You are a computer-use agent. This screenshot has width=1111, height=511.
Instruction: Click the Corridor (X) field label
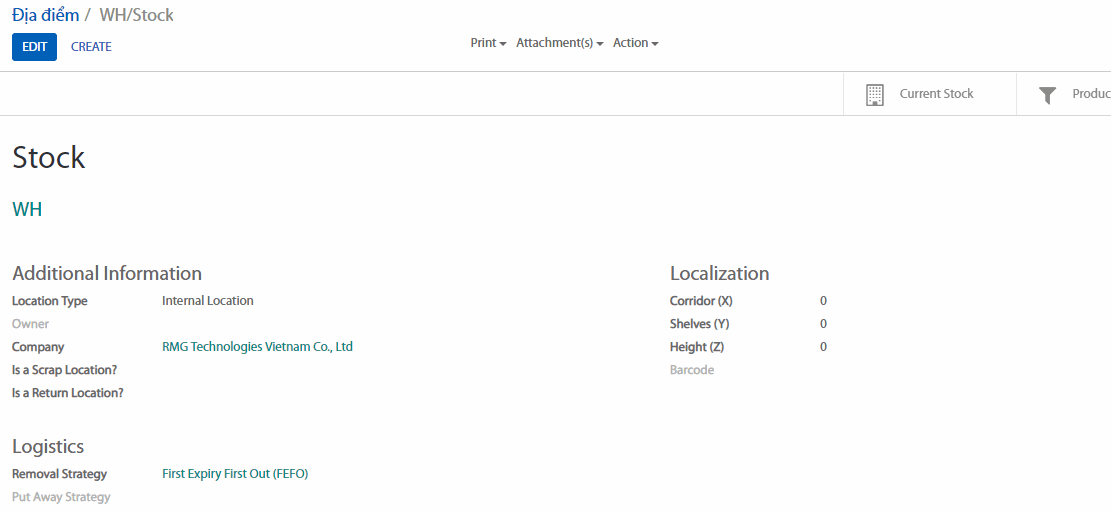pos(701,301)
